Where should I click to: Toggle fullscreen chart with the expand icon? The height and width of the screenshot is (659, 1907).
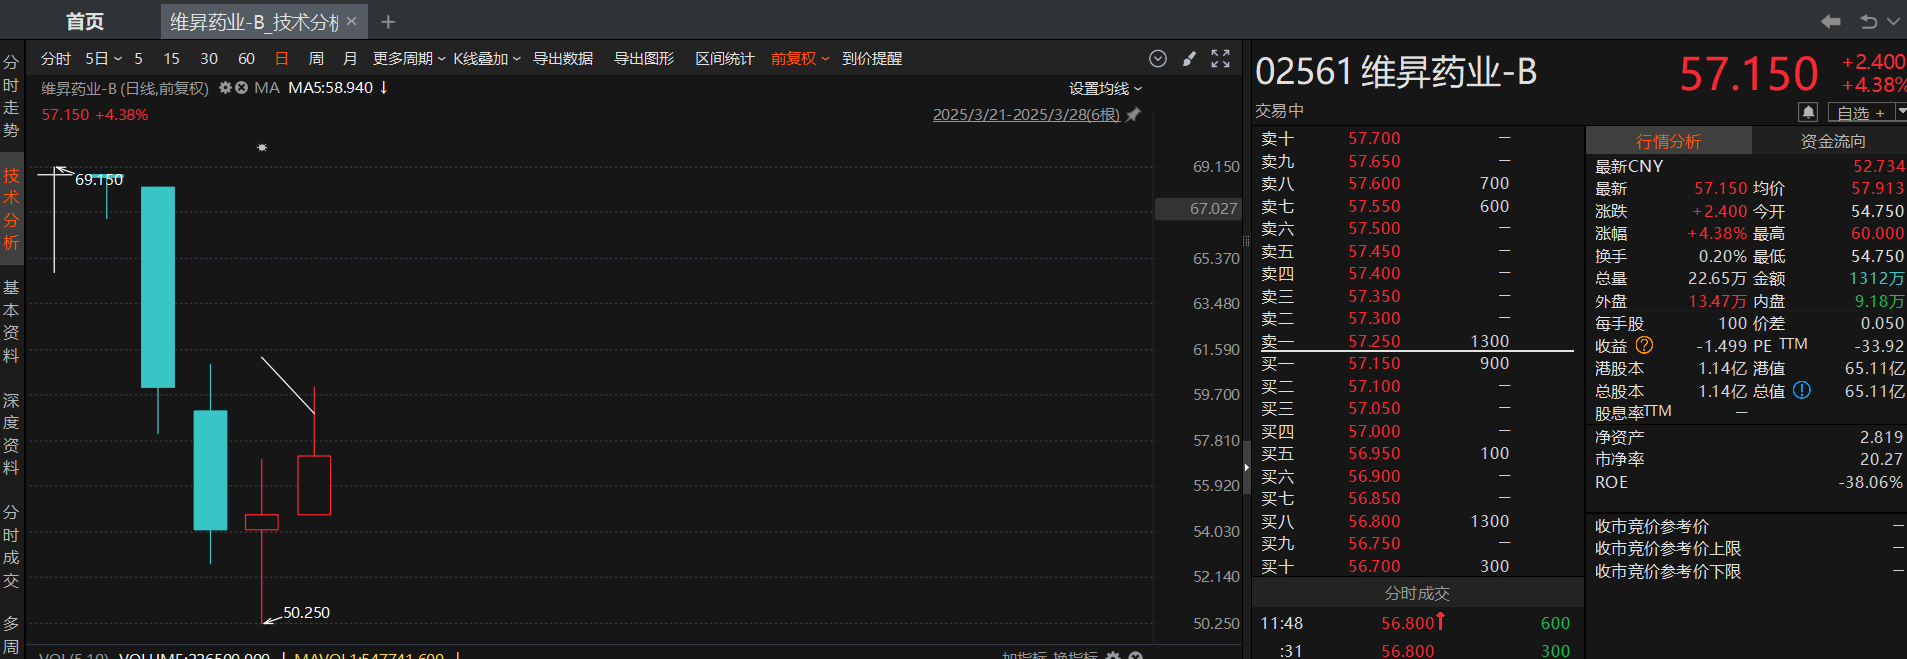(1221, 59)
